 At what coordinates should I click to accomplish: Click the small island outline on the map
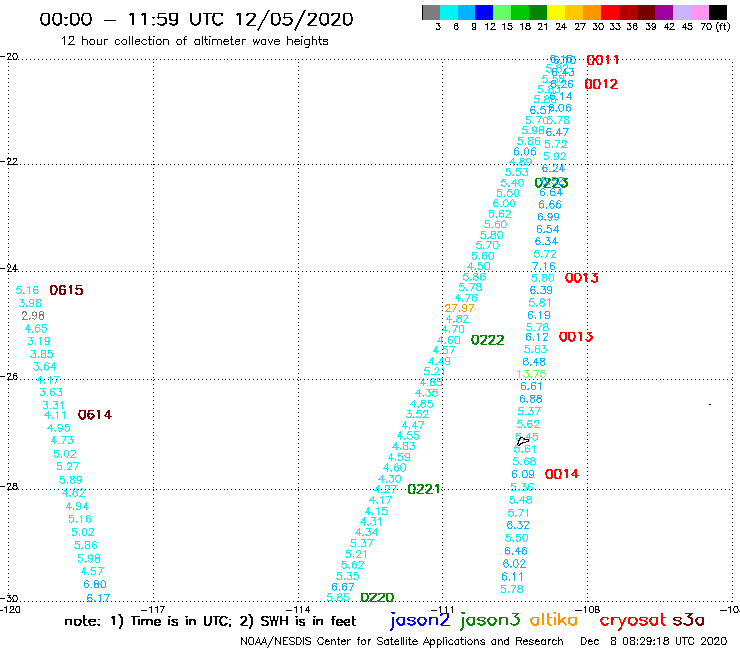[x=522, y=441]
